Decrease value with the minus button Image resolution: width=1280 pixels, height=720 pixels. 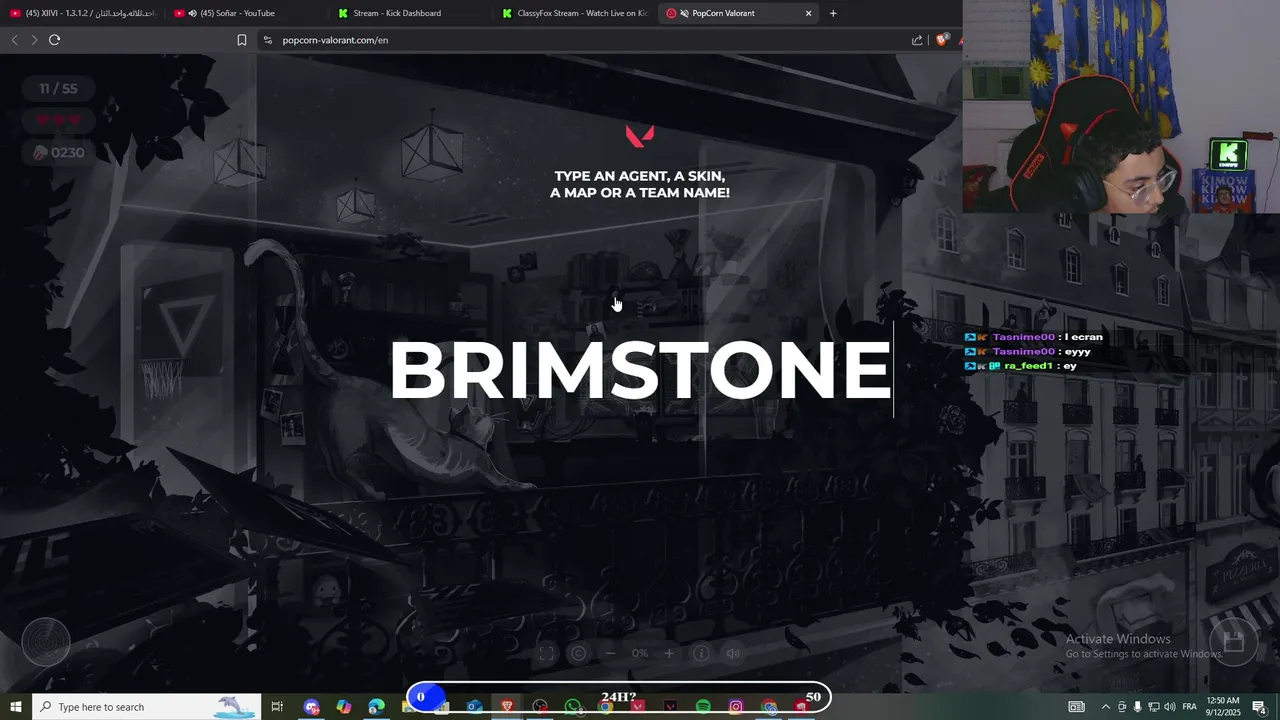pyautogui.click(x=610, y=653)
